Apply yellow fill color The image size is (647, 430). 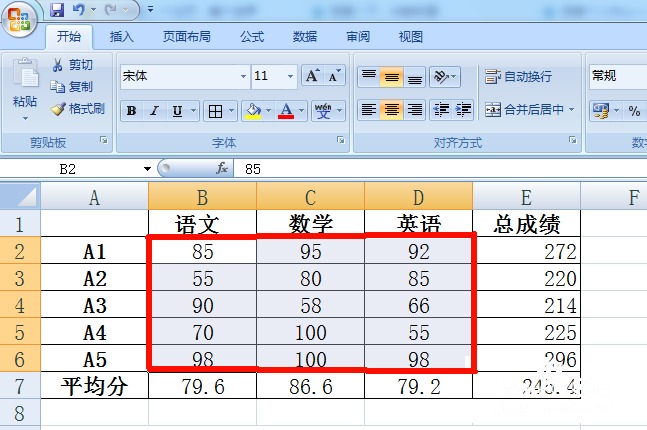point(253,111)
